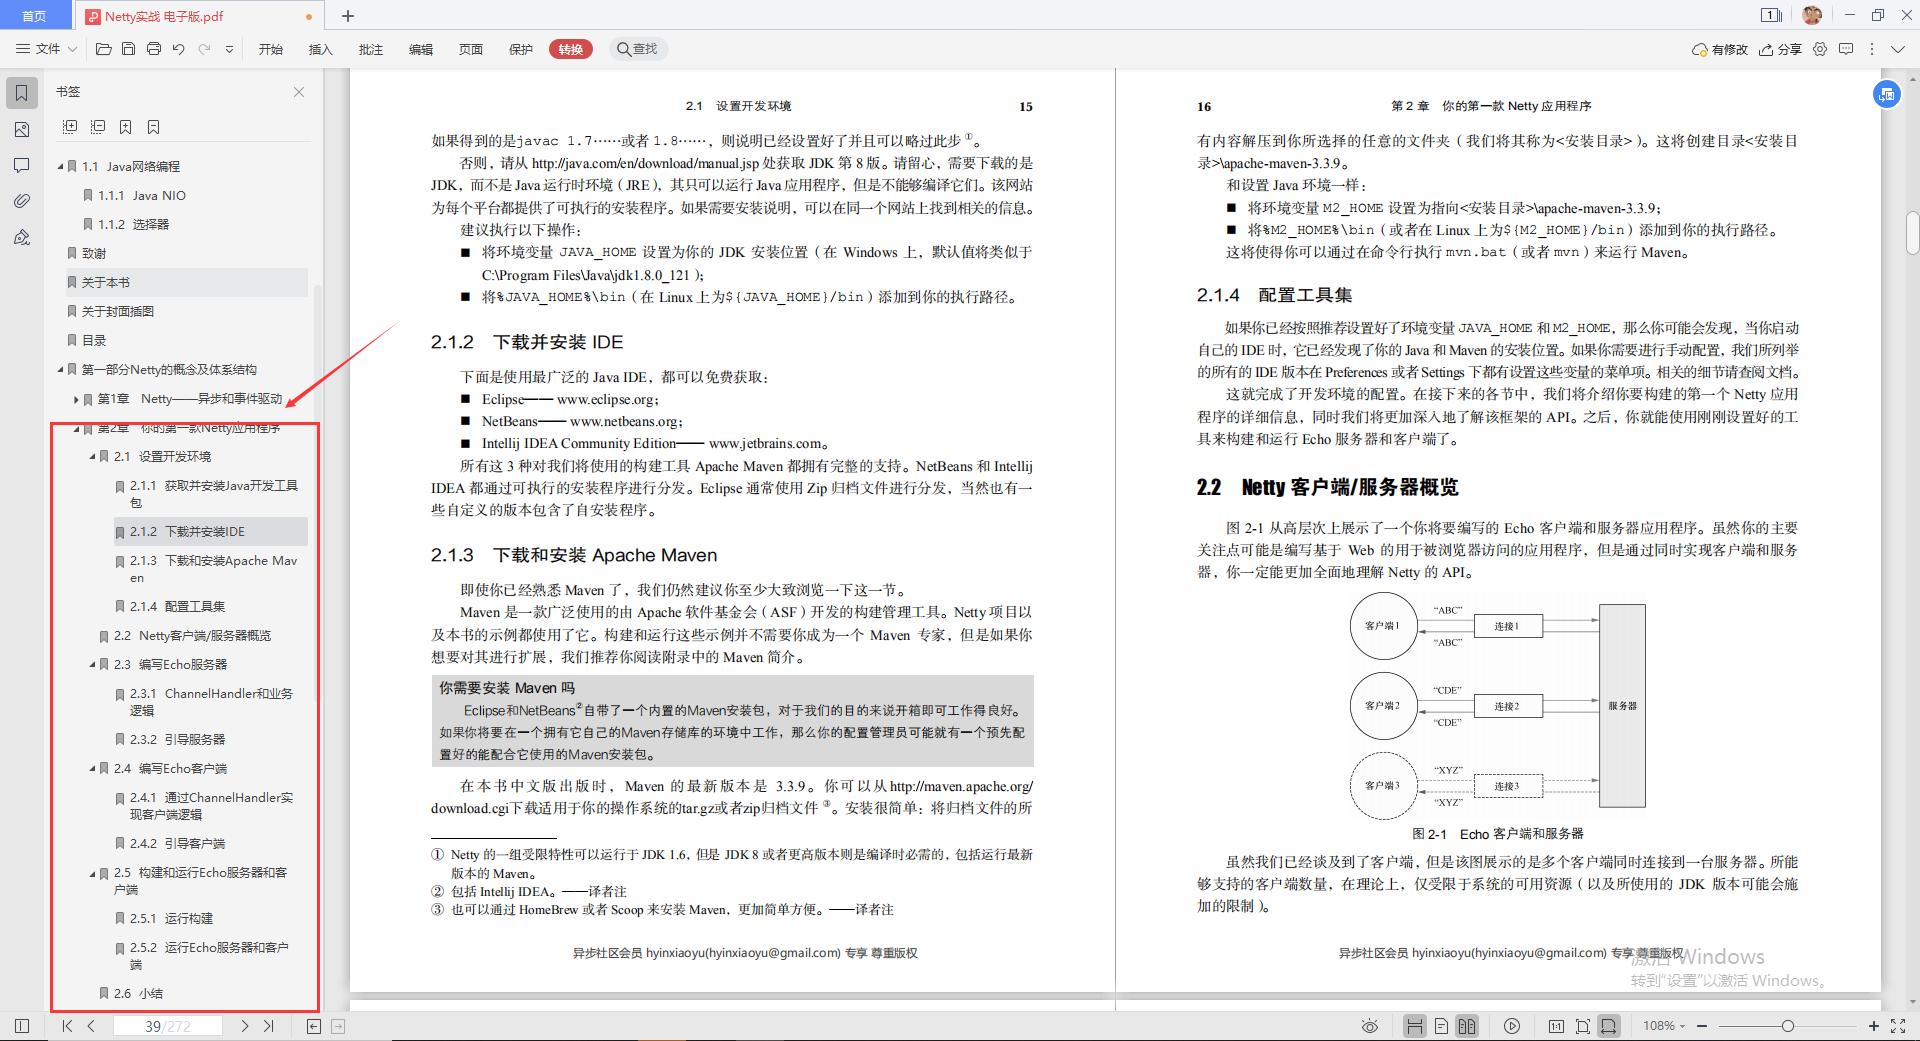The height and width of the screenshot is (1041, 1920).
Task: Click the print icon in the toolbar
Action: pyautogui.click(x=154, y=48)
